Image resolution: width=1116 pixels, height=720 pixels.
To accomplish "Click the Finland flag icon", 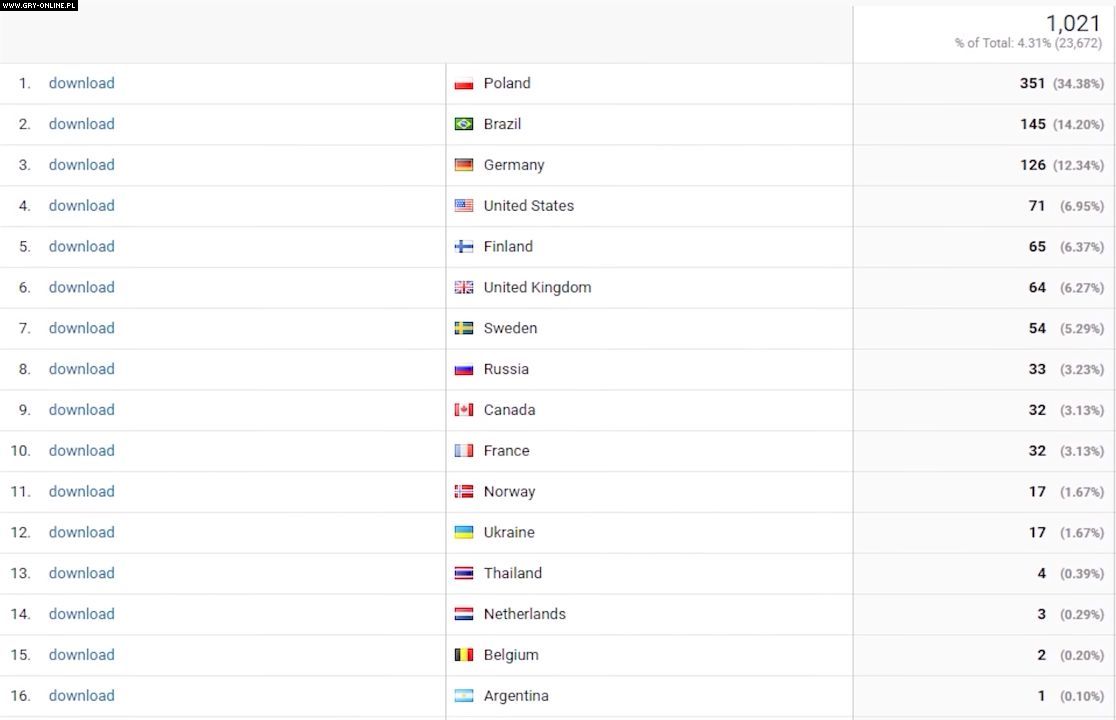I will 464,247.
